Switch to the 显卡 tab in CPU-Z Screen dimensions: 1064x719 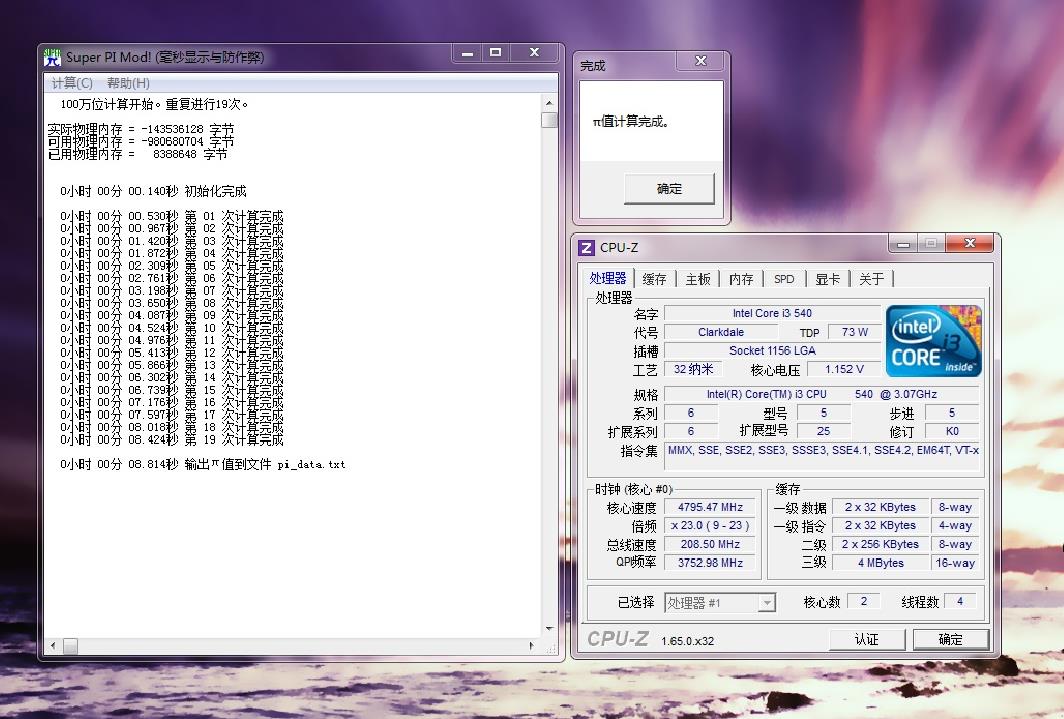(x=827, y=279)
